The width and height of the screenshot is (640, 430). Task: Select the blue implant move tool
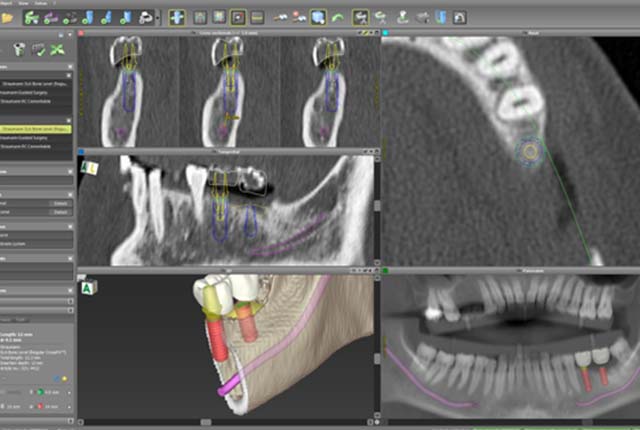coord(177,18)
